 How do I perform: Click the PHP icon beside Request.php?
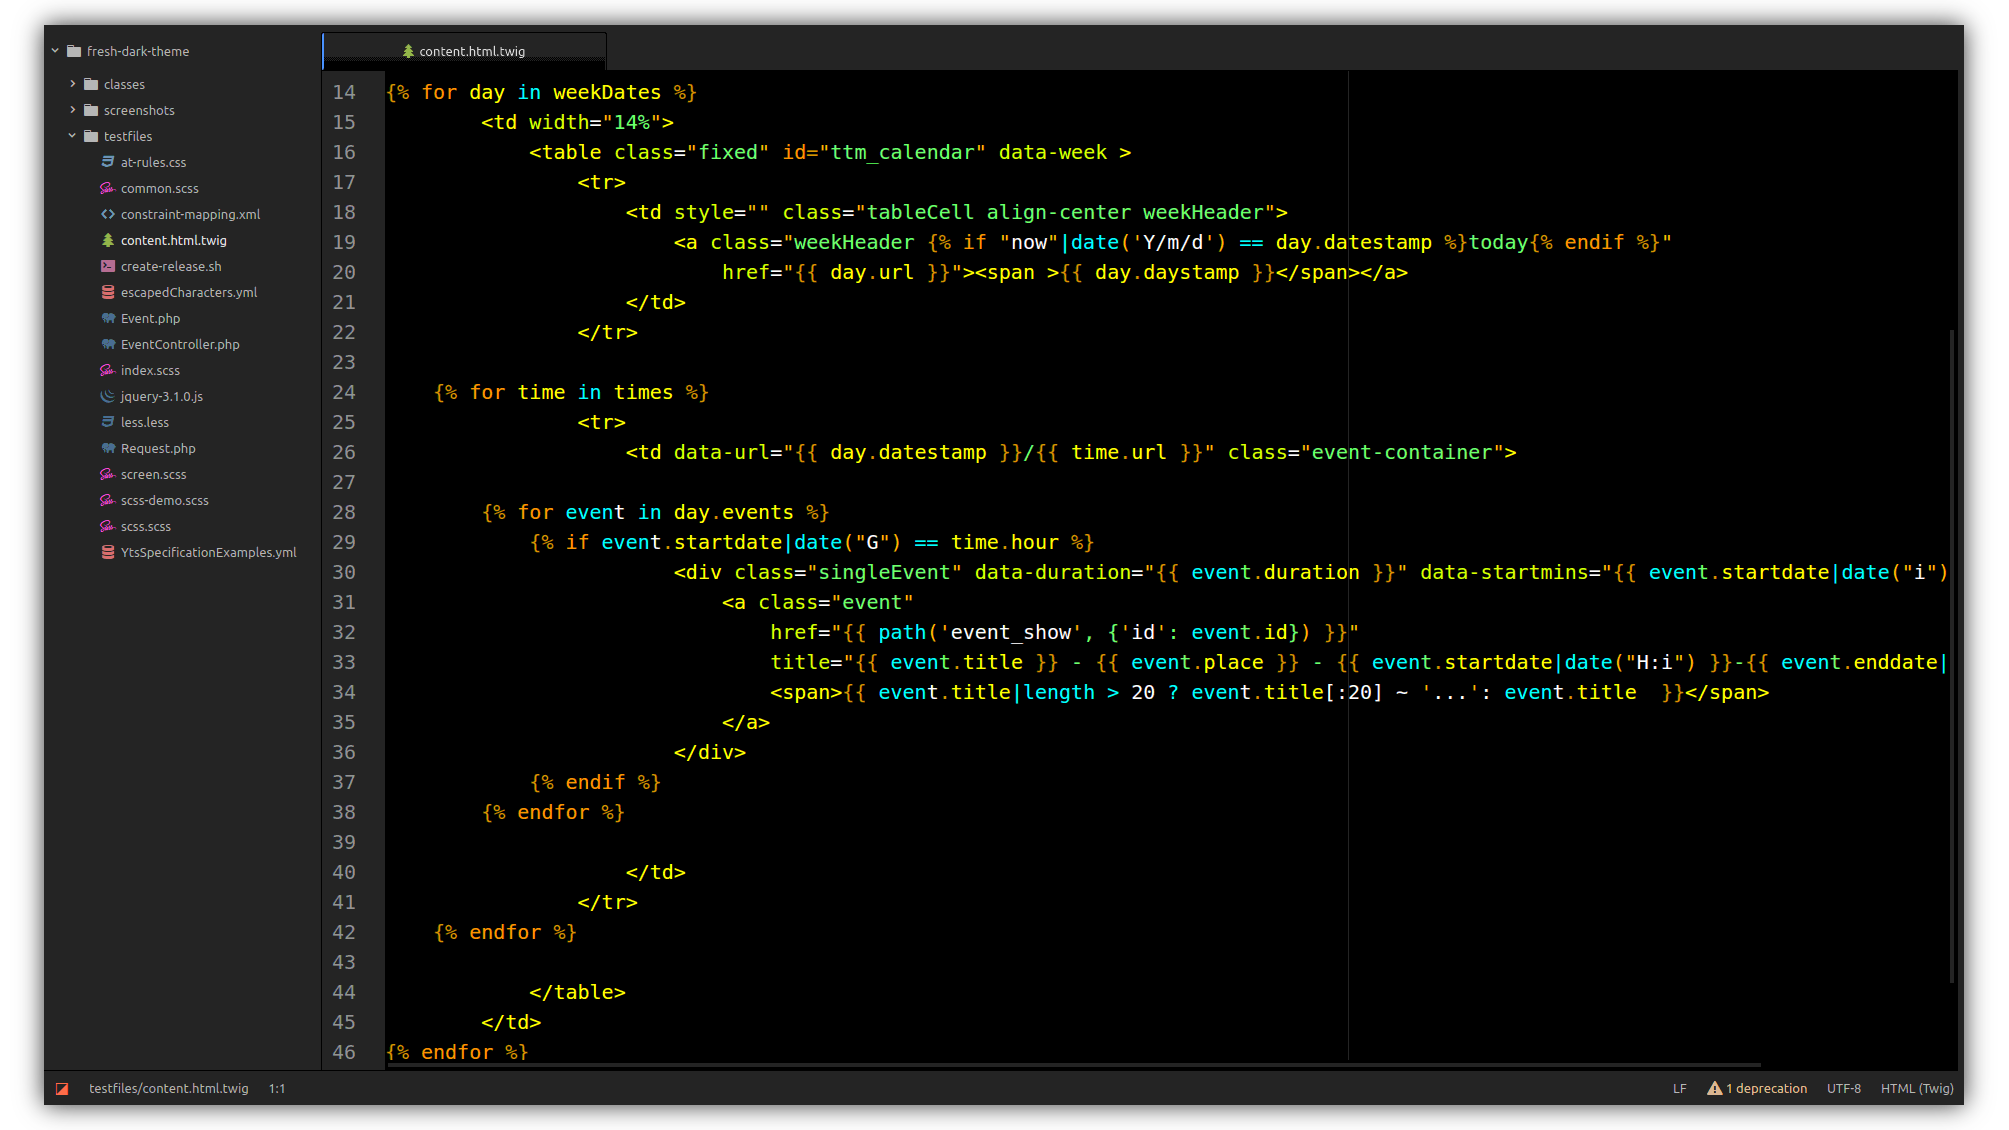108,448
